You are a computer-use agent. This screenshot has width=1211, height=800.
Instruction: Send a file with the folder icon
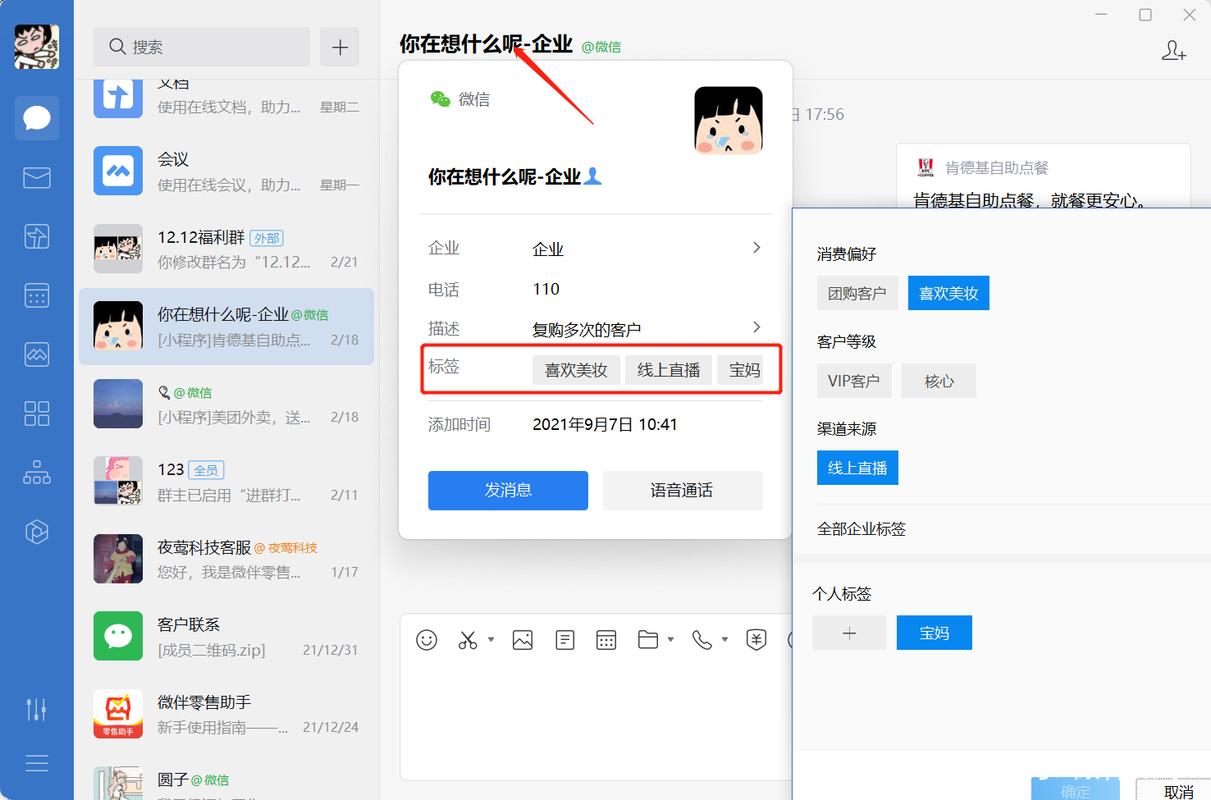tap(648, 640)
